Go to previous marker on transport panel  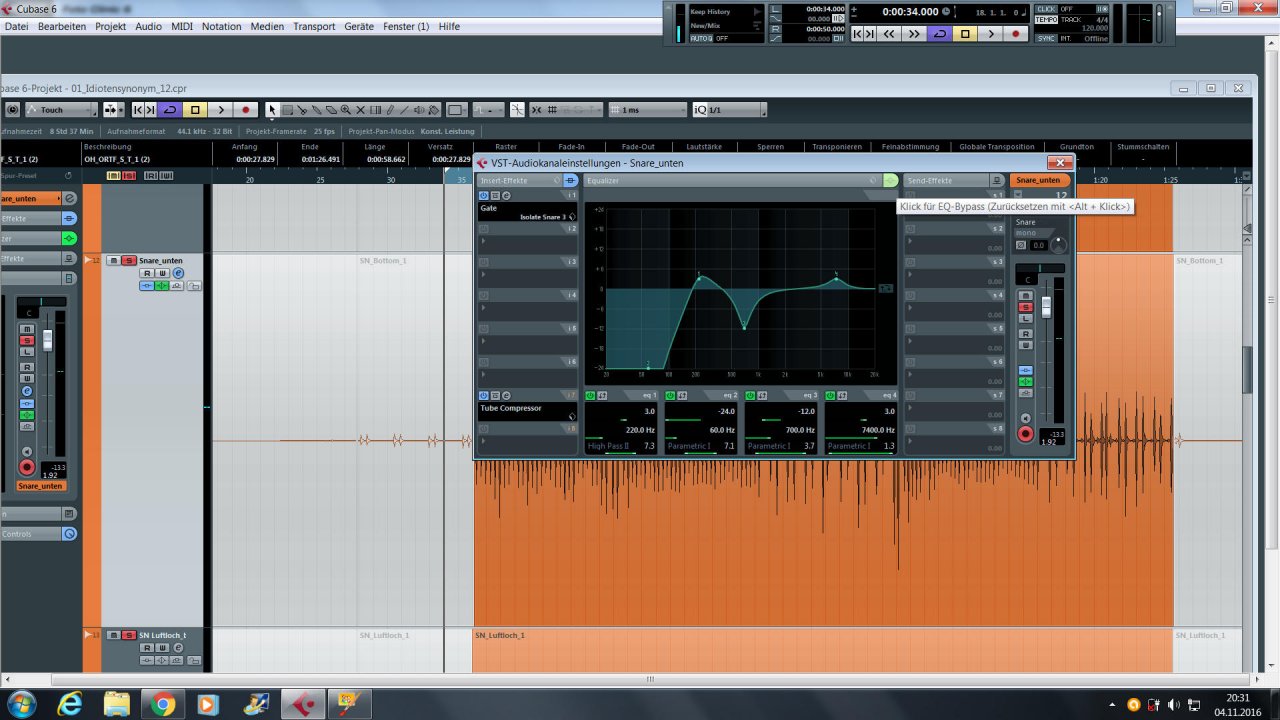tap(857, 33)
